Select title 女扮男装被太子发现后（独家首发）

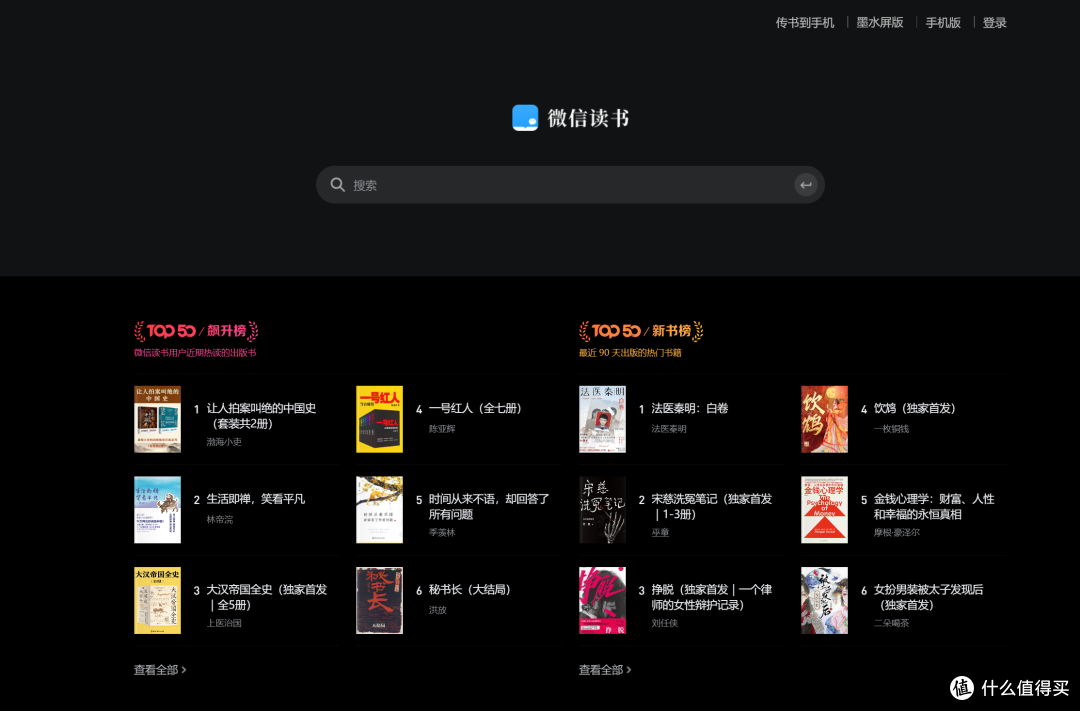tap(928, 597)
